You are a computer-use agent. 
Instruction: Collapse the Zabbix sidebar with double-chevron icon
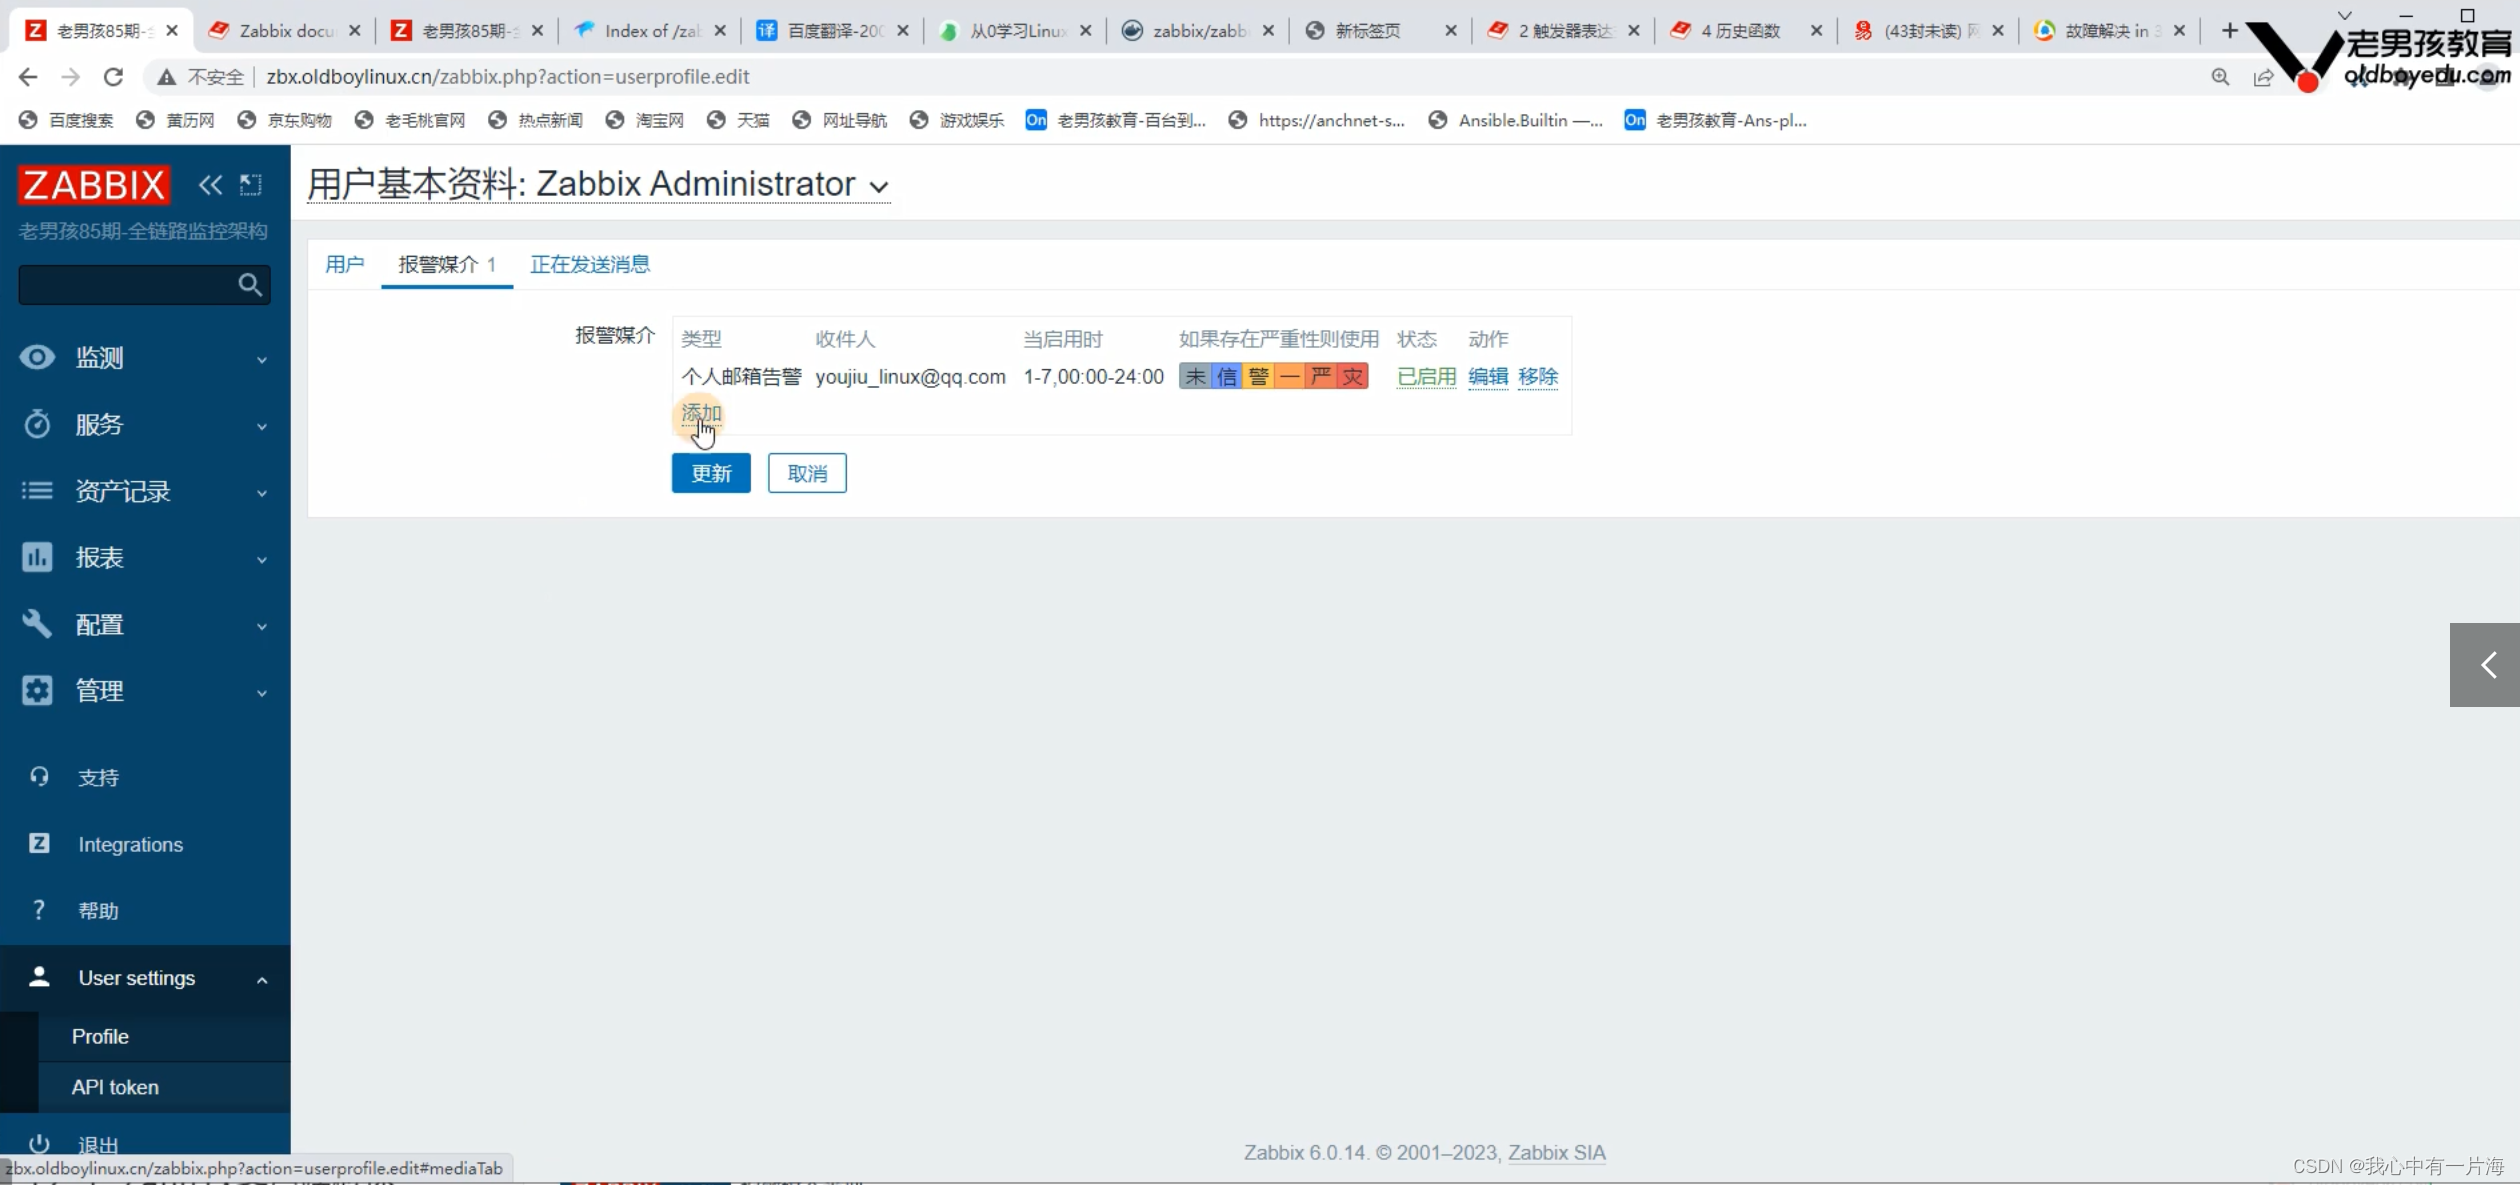(210, 185)
